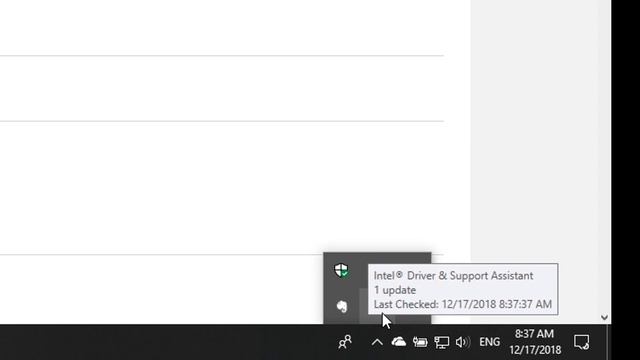The image size is (640, 360).
Task: Open the People icon on taskbar
Action: point(345,342)
